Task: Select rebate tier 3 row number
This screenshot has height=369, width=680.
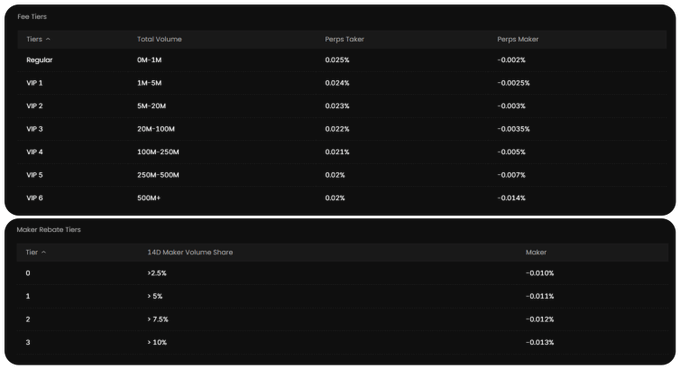Action: tap(28, 343)
